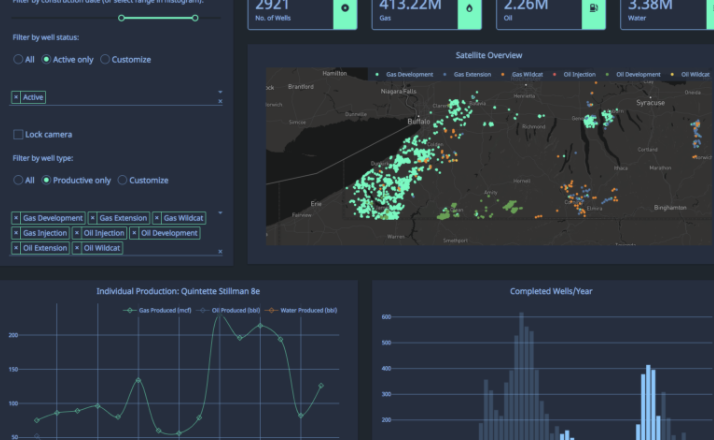Clear all well status selections
Viewport: 714px width, 440px height.
tap(220, 101)
